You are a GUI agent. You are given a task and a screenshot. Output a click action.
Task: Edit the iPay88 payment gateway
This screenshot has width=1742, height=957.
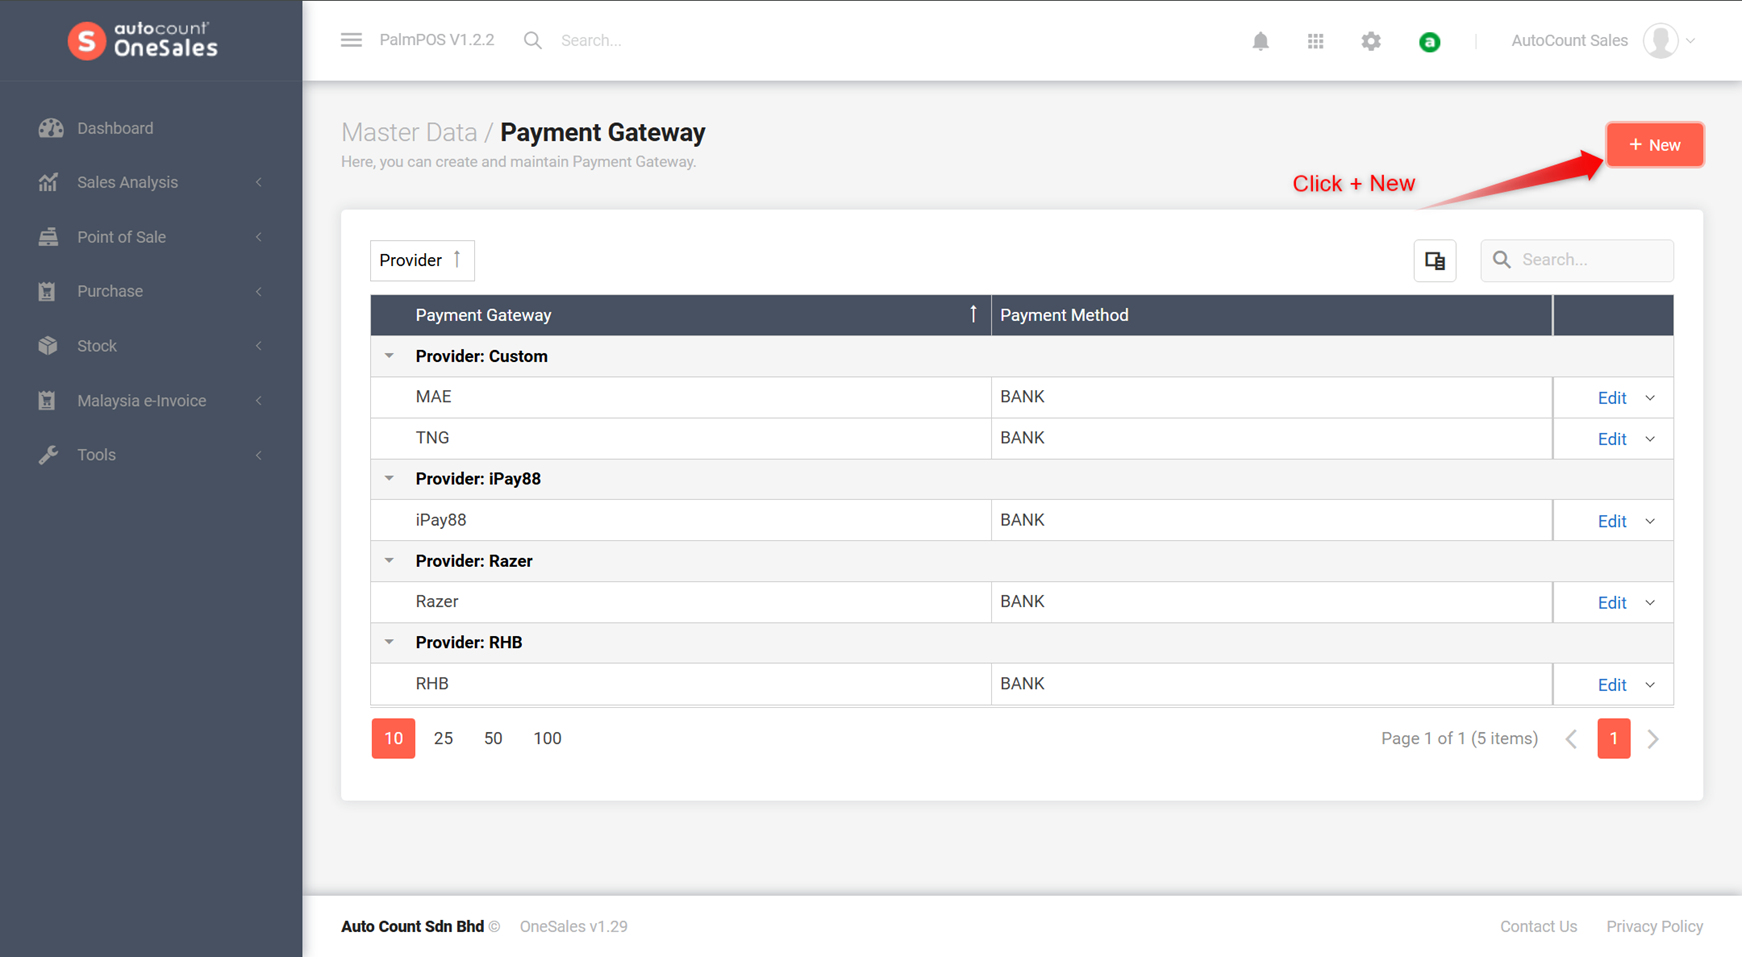[x=1612, y=521]
